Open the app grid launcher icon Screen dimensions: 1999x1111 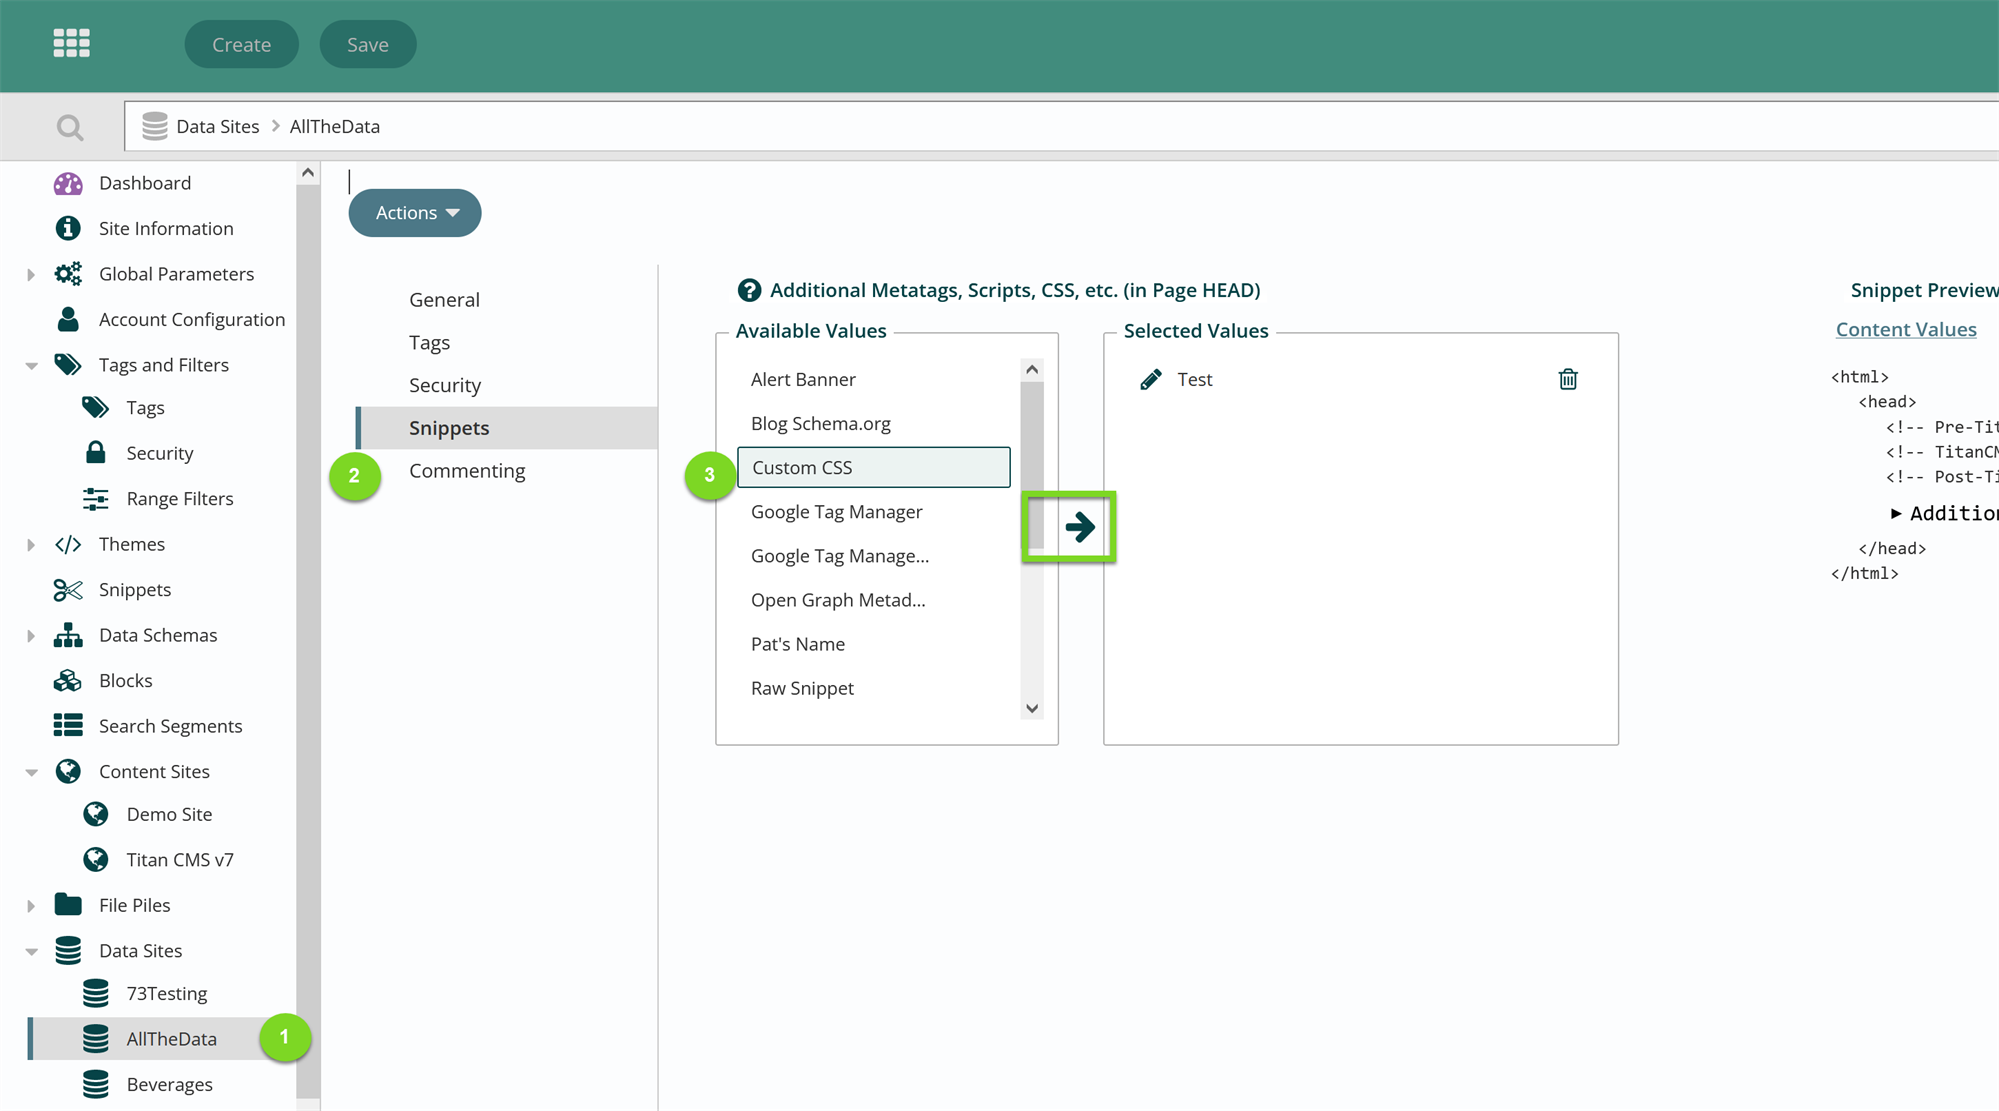tap(71, 43)
